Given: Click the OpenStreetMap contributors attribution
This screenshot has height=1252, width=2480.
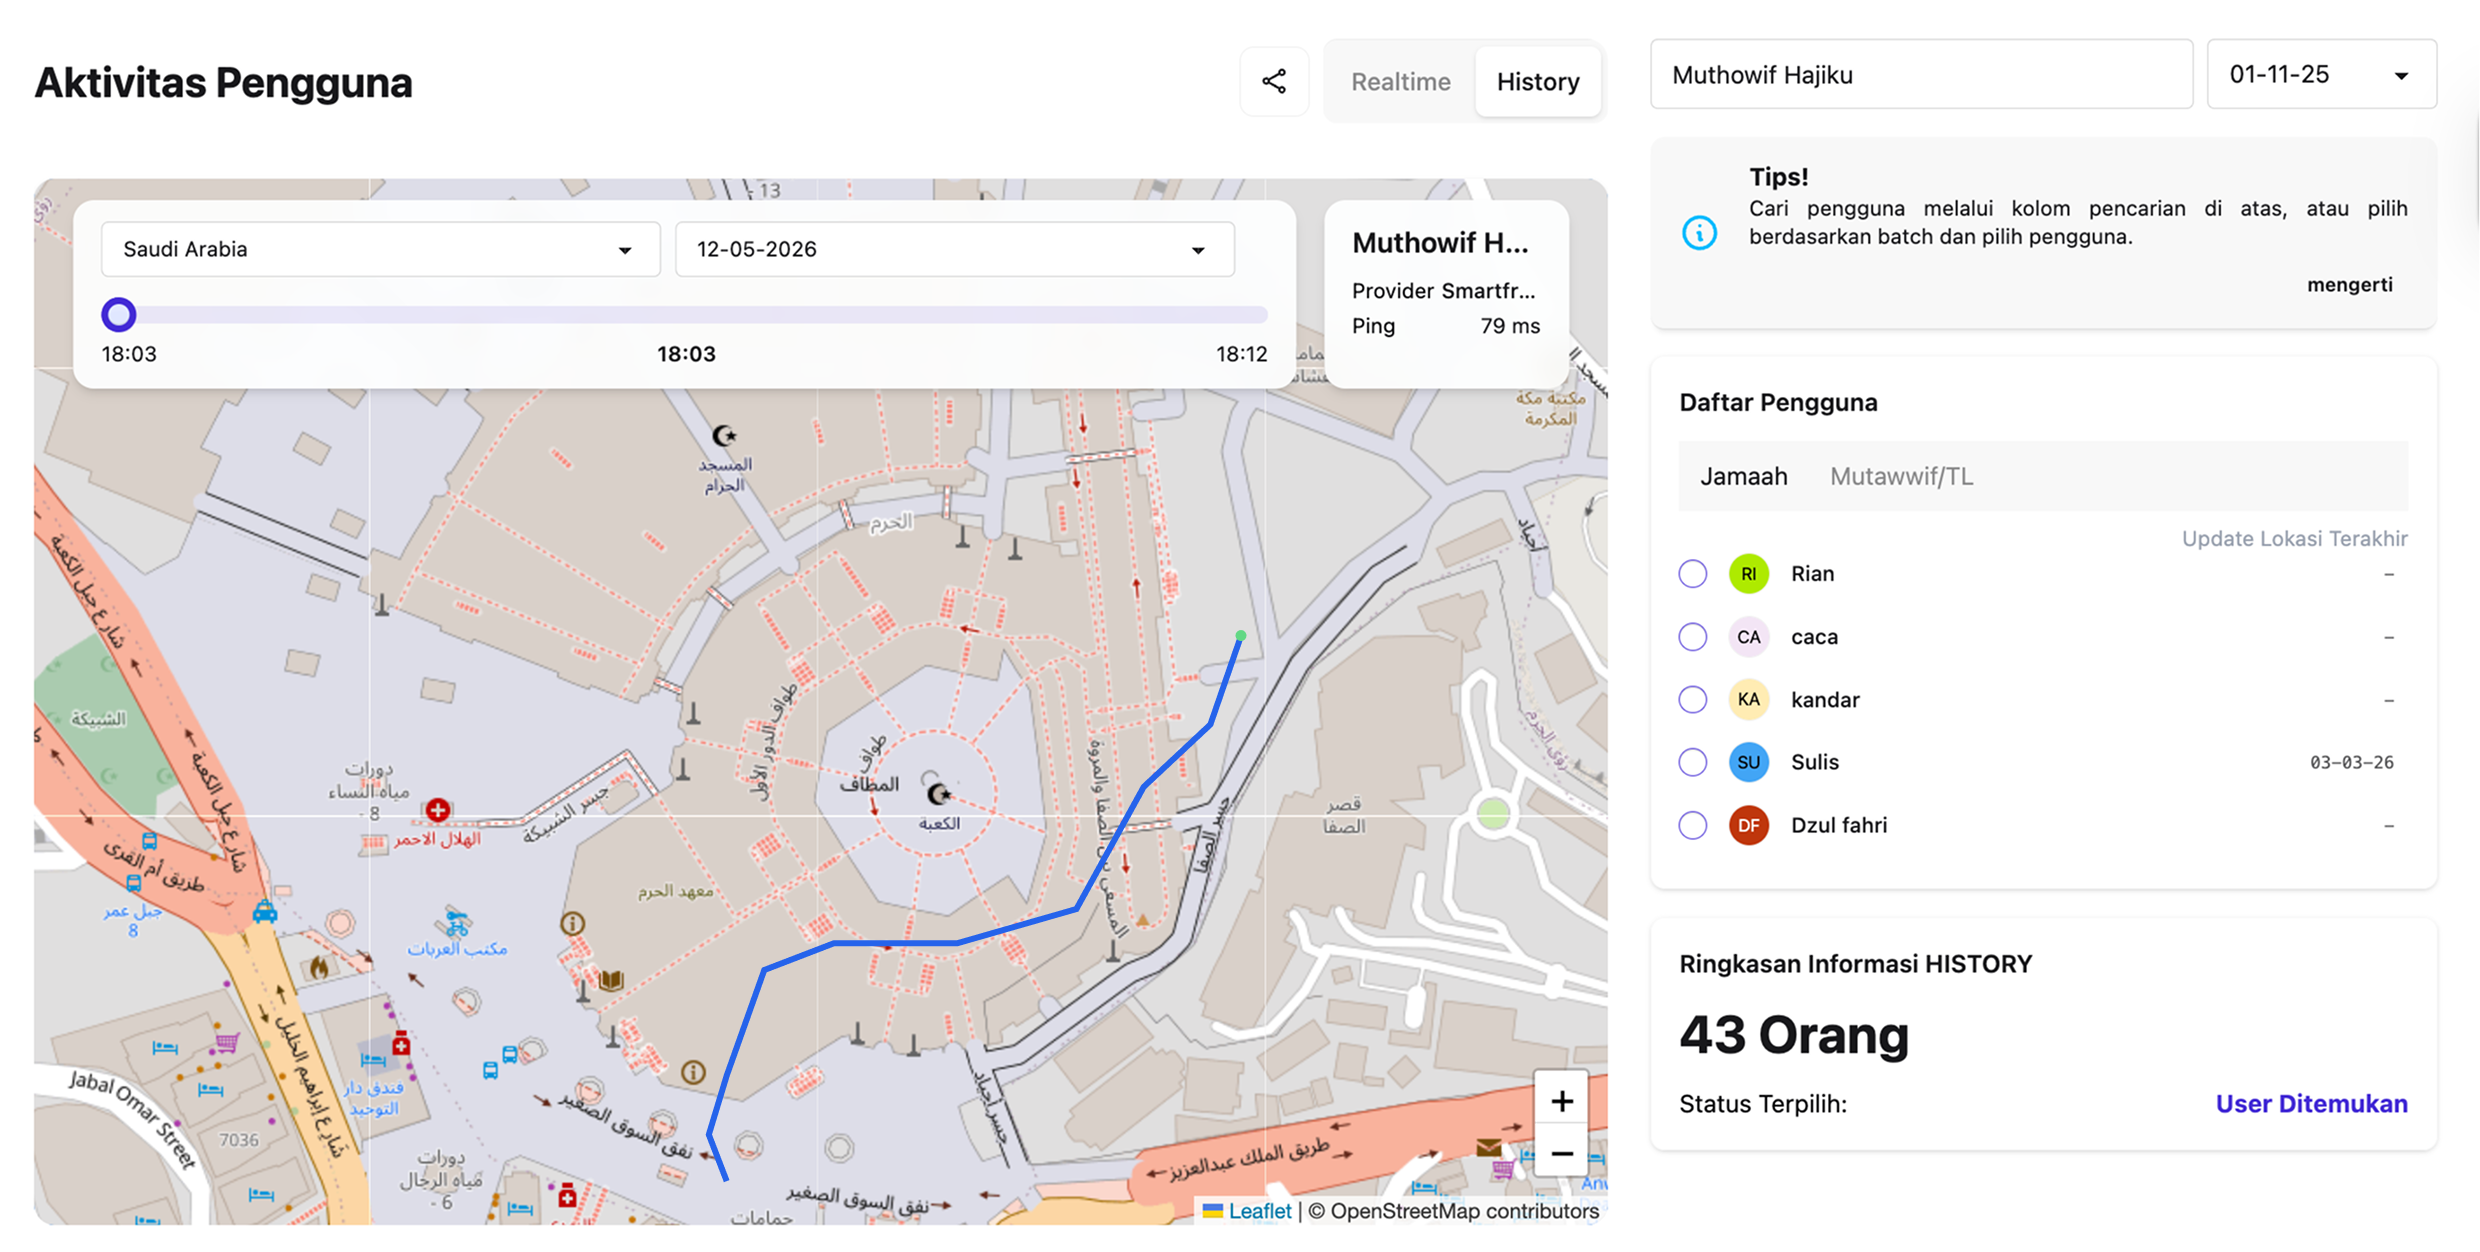Looking at the screenshot, I should coord(1454,1211).
